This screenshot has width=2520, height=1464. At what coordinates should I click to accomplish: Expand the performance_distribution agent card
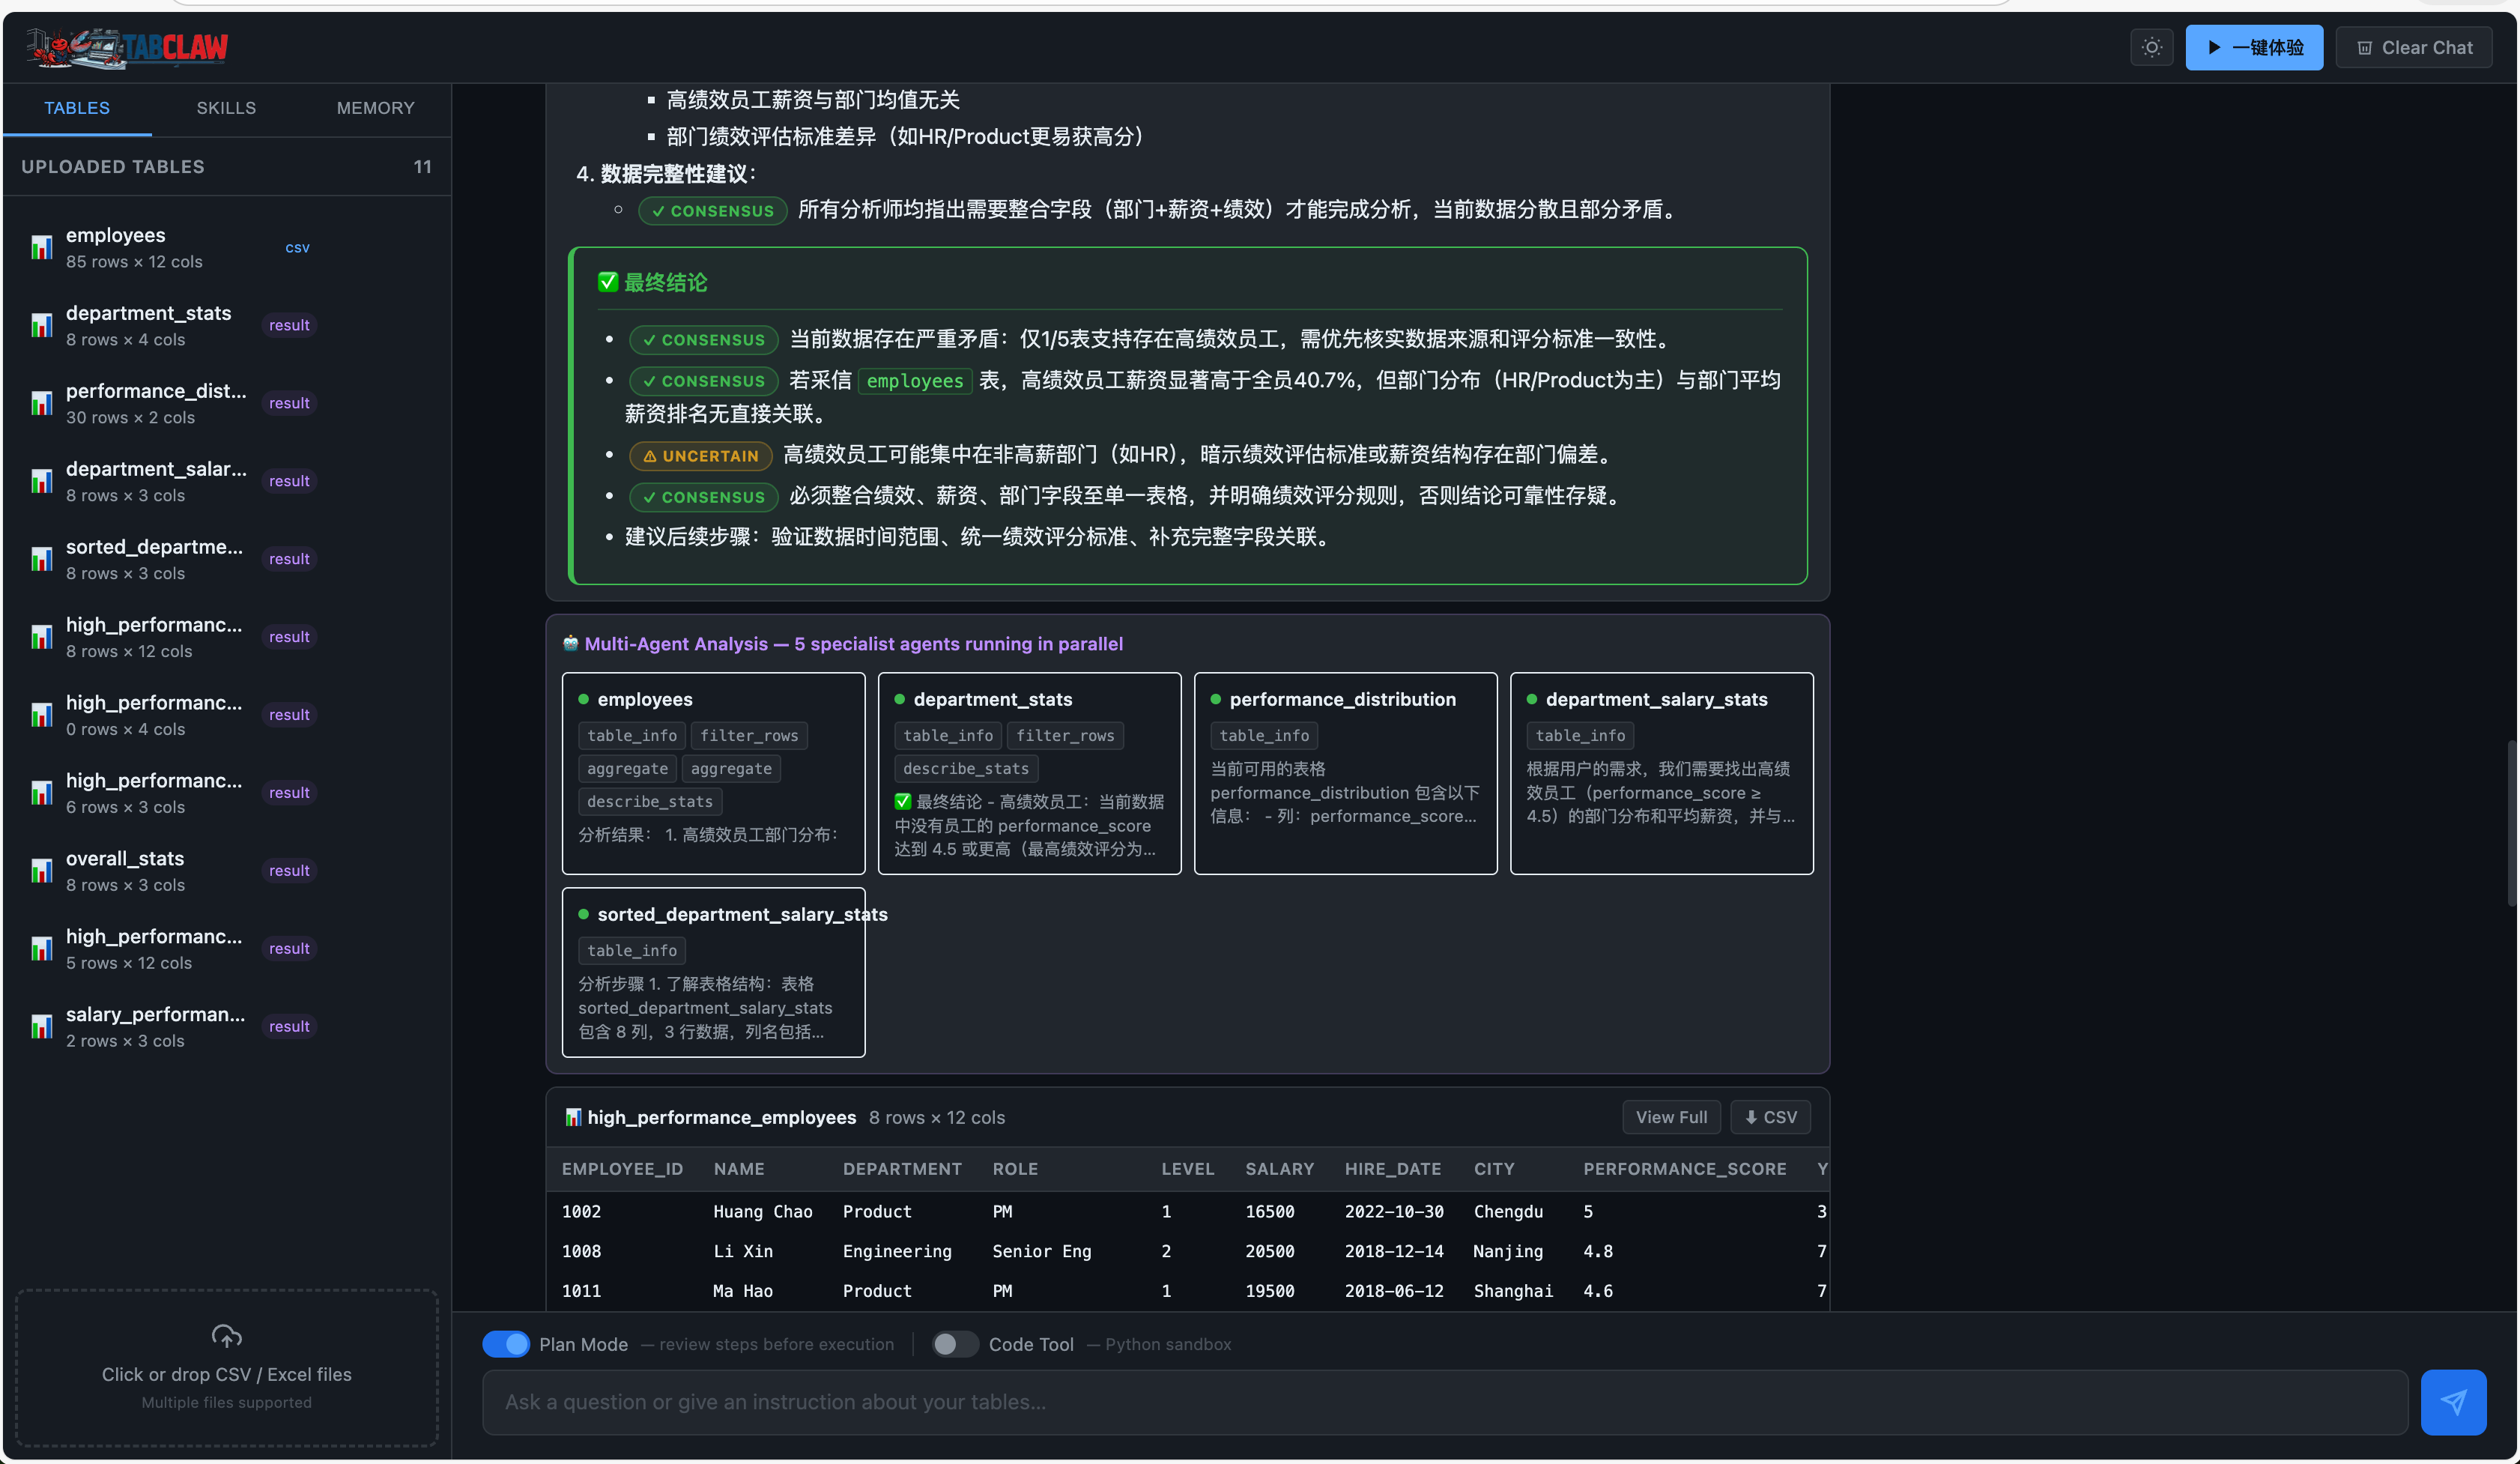tap(1345, 773)
